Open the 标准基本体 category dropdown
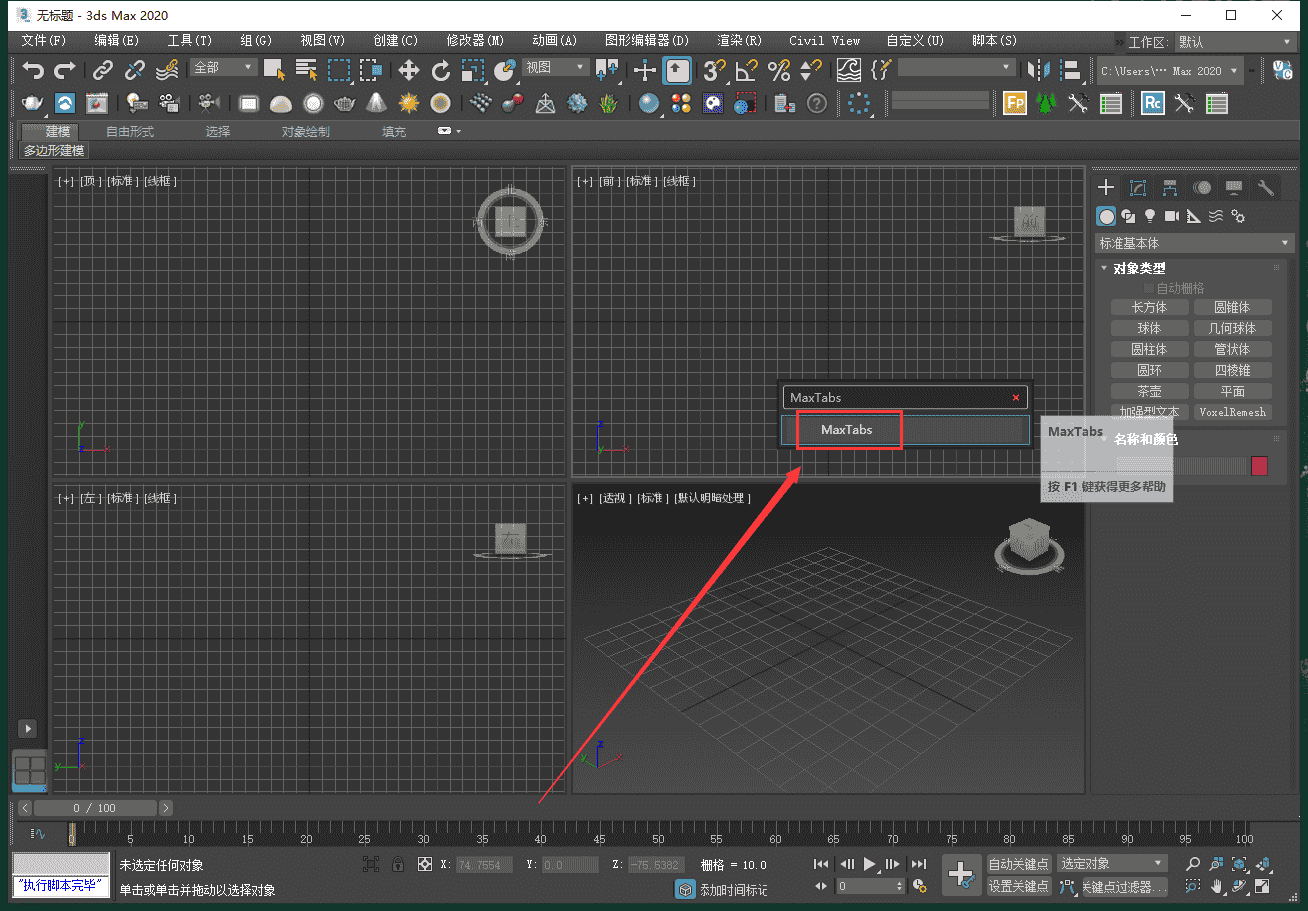Viewport: 1308px width, 911px height. (x=1194, y=243)
